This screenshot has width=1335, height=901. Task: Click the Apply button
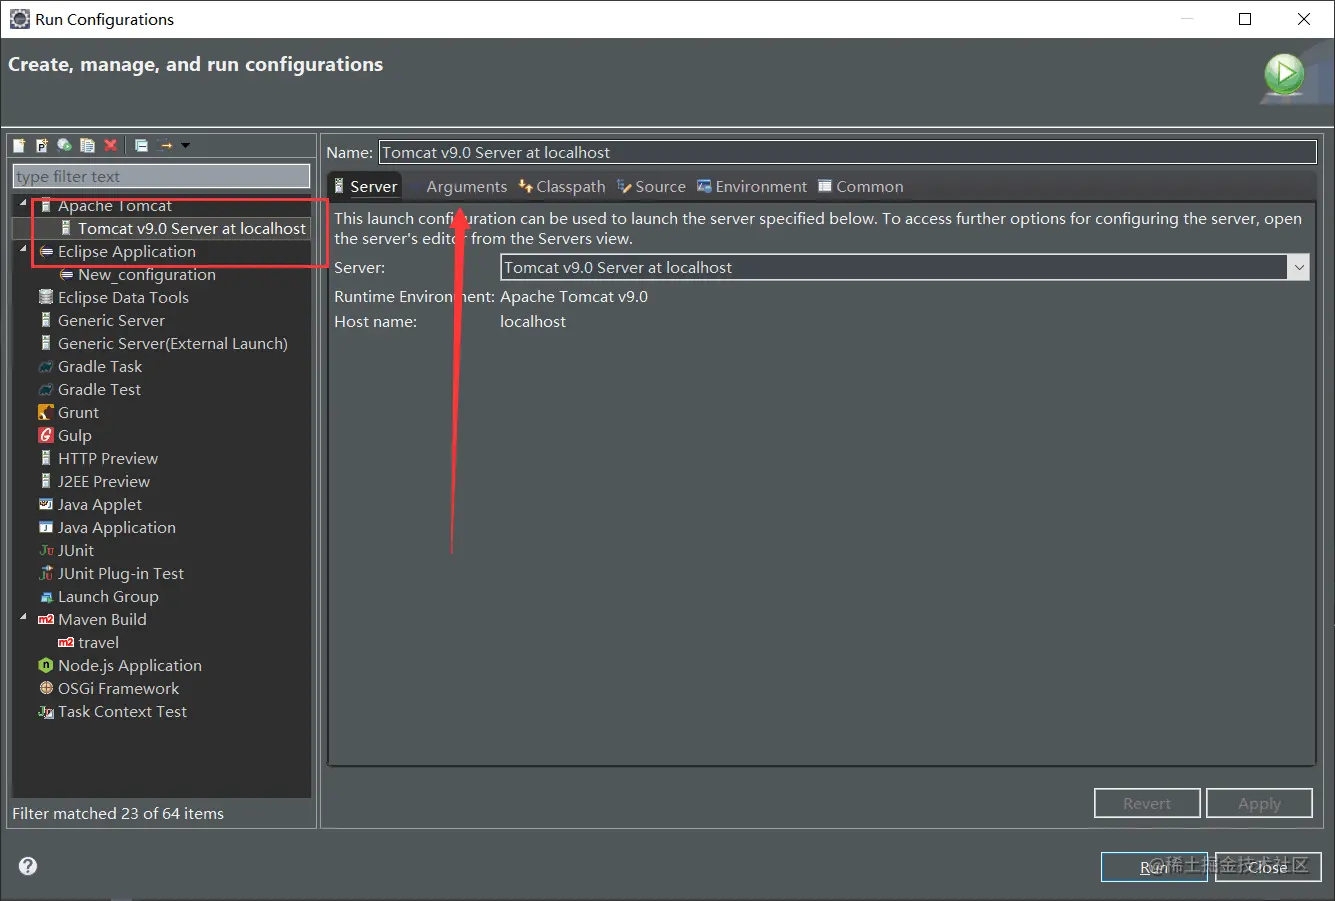pyautogui.click(x=1259, y=803)
